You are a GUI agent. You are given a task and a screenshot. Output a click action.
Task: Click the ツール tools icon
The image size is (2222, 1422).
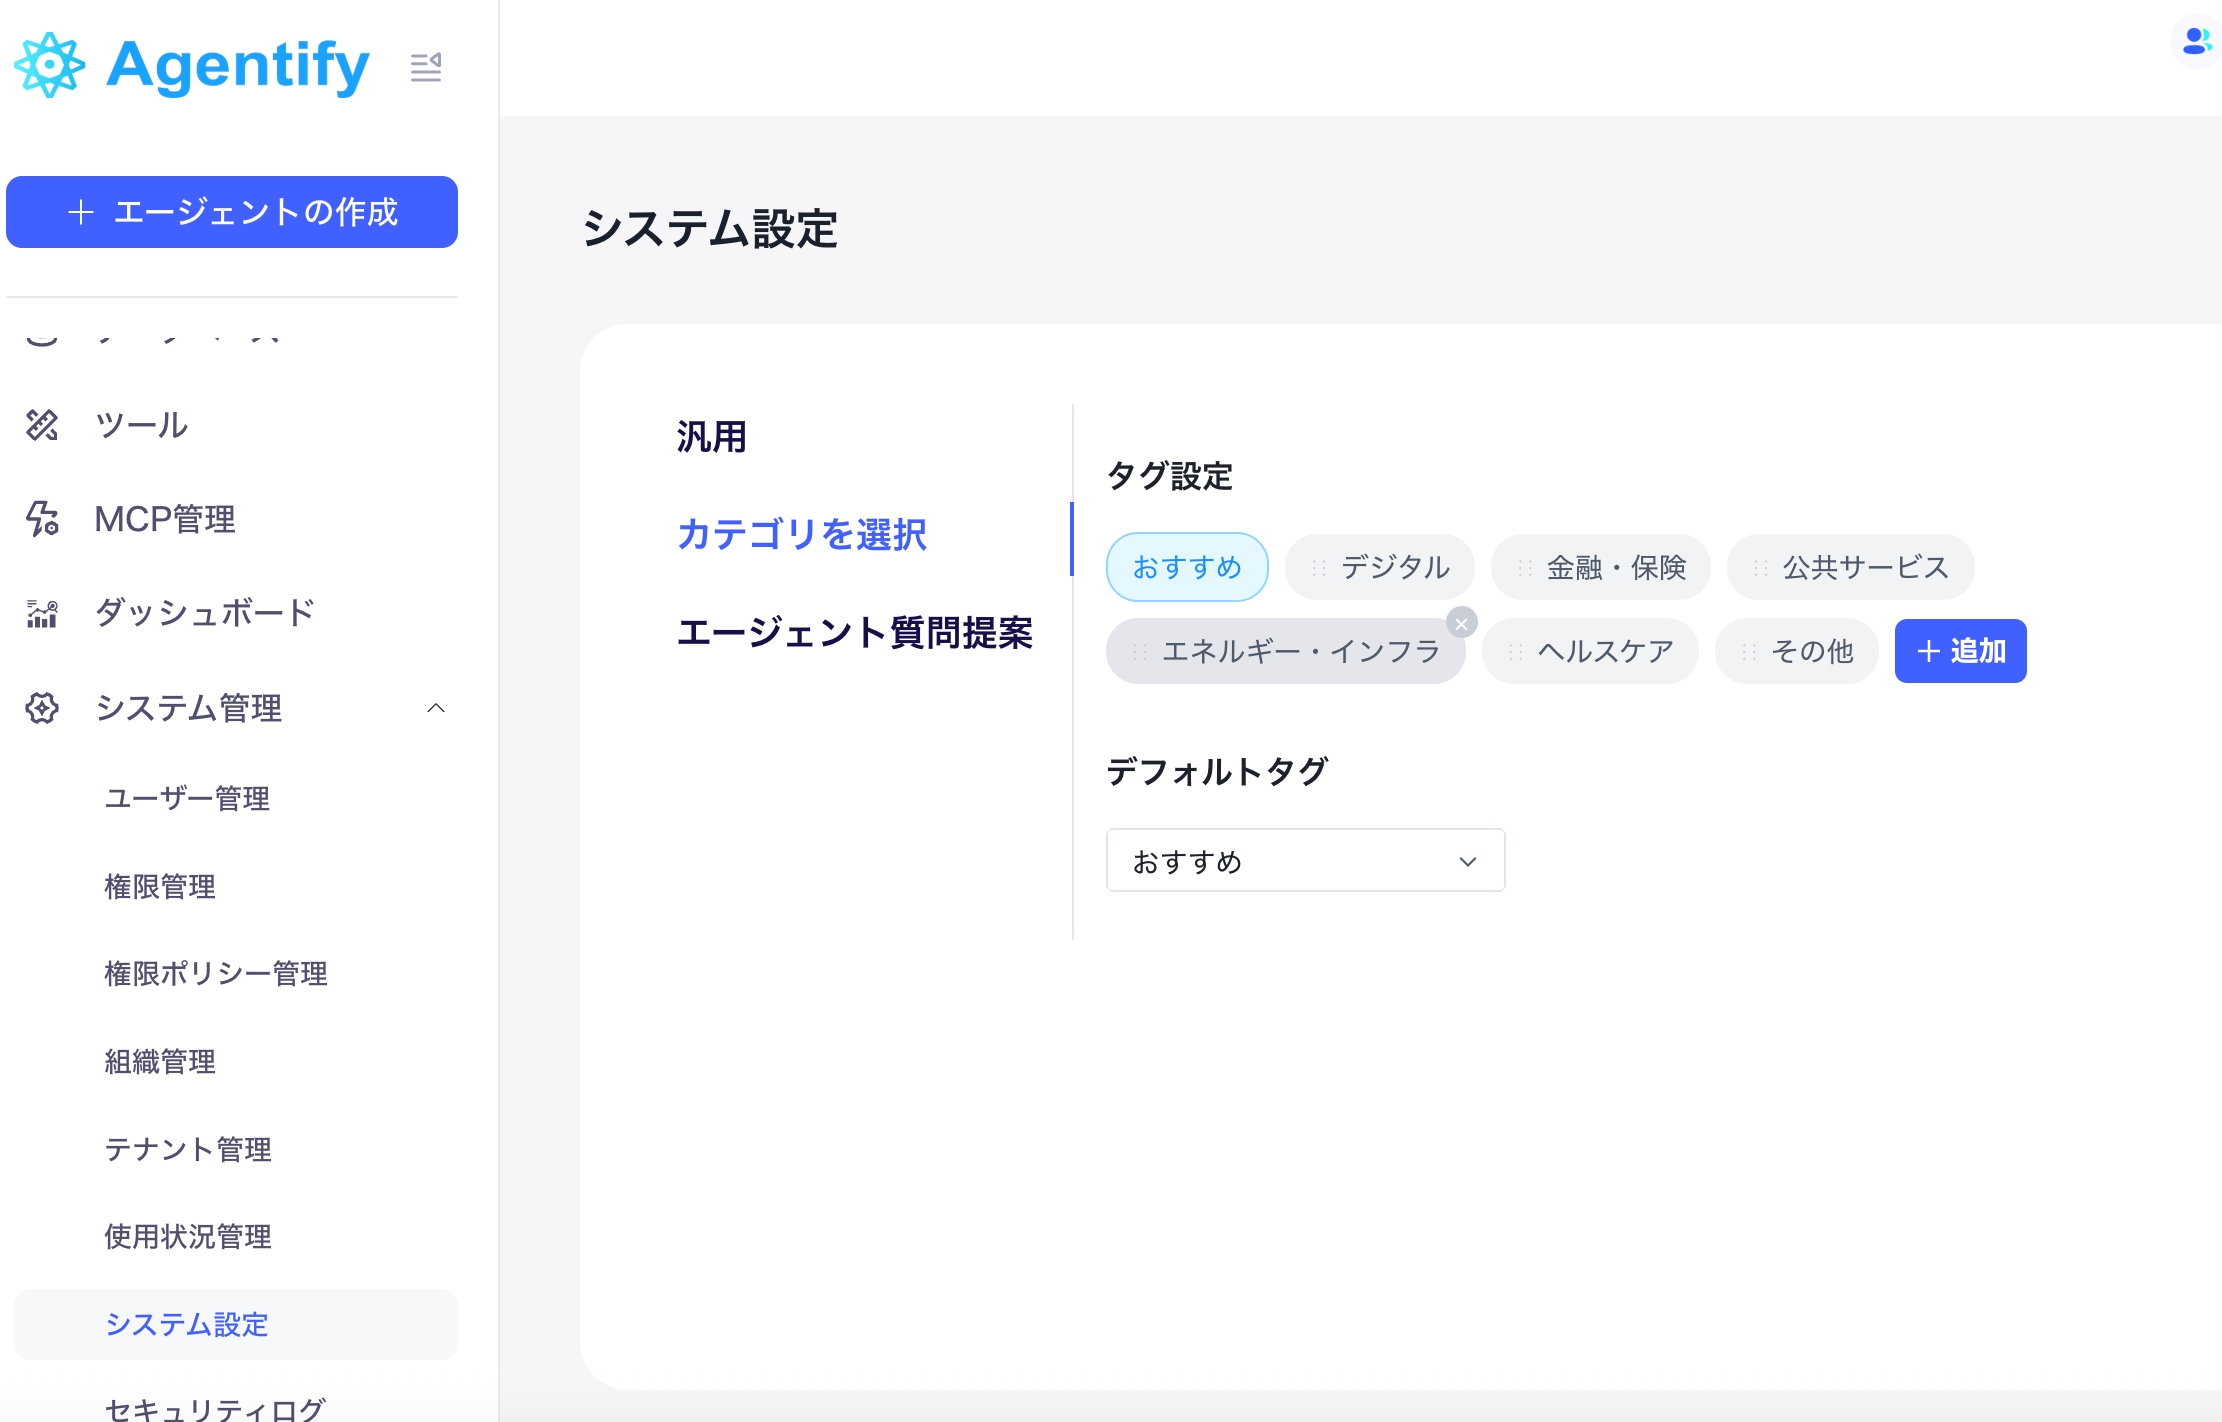click(42, 425)
